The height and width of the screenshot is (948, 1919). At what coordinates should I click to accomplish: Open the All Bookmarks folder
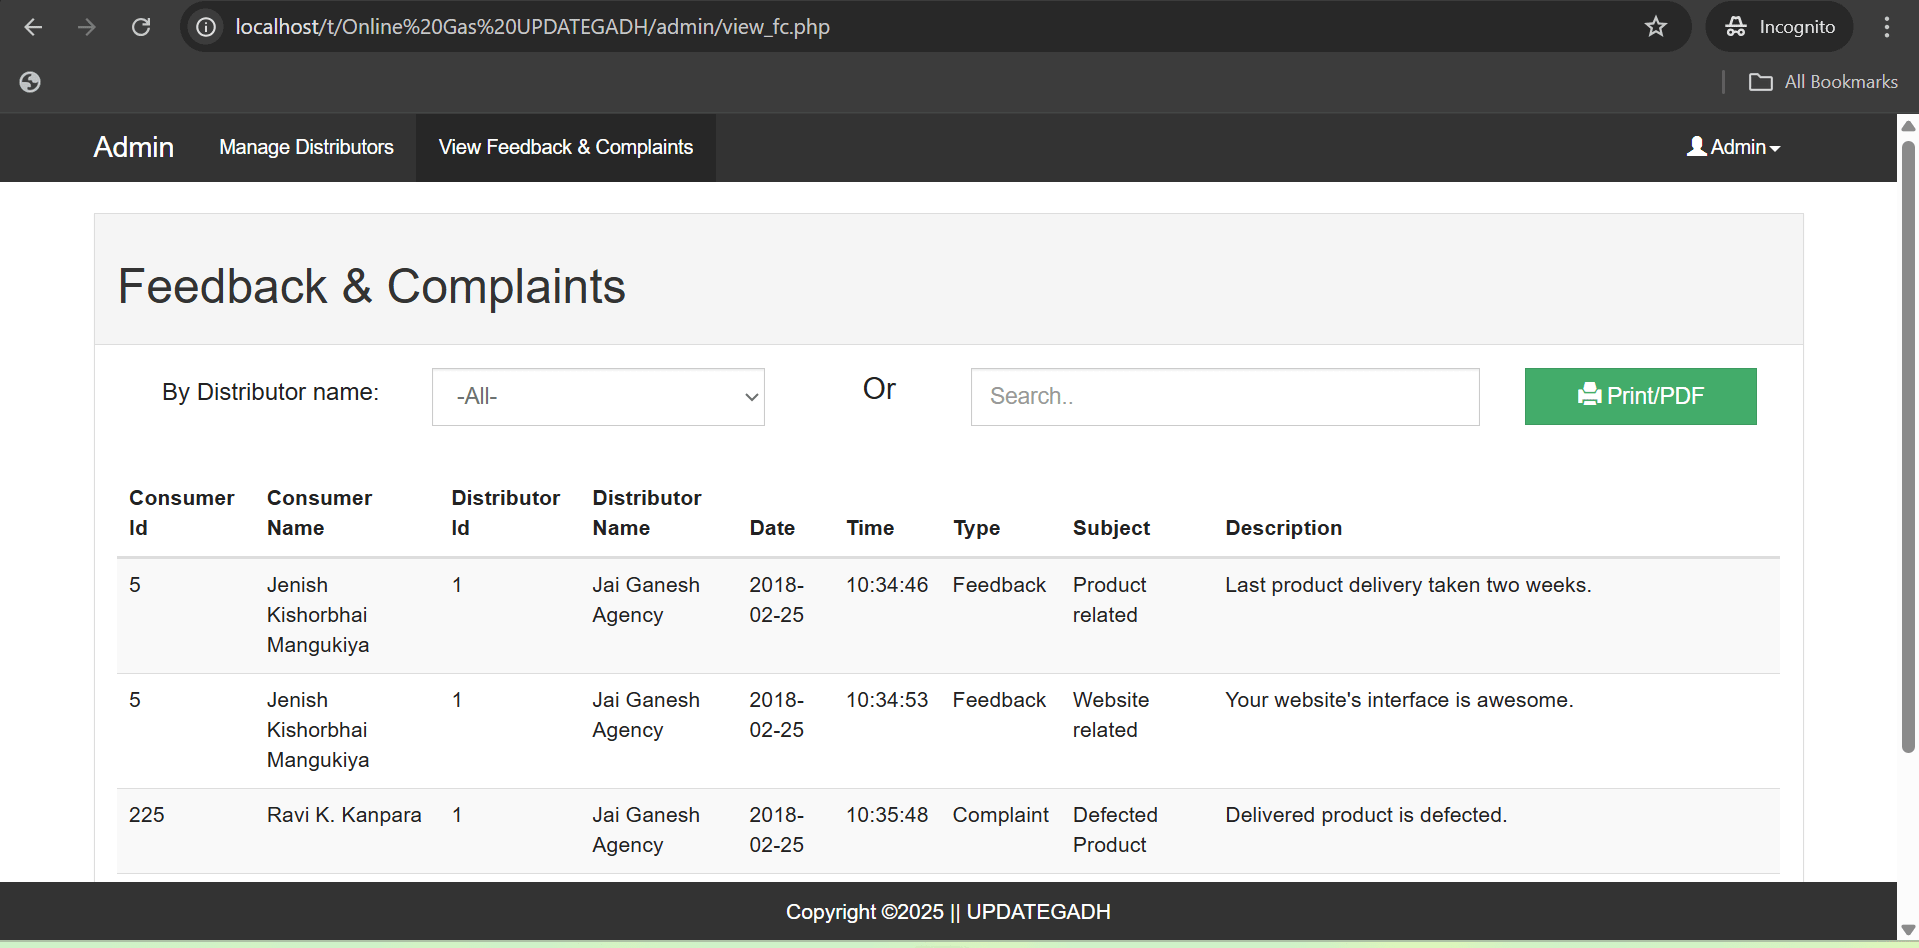pyautogui.click(x=1823, y=82)
